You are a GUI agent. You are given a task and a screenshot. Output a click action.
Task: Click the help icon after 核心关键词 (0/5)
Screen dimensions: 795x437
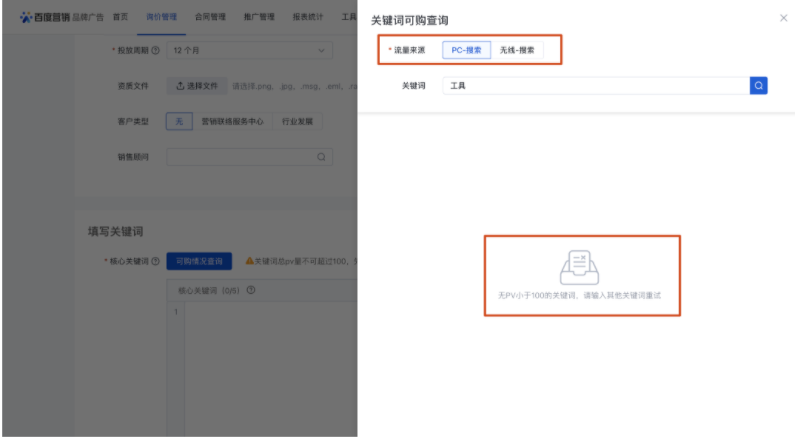[251, 290]
